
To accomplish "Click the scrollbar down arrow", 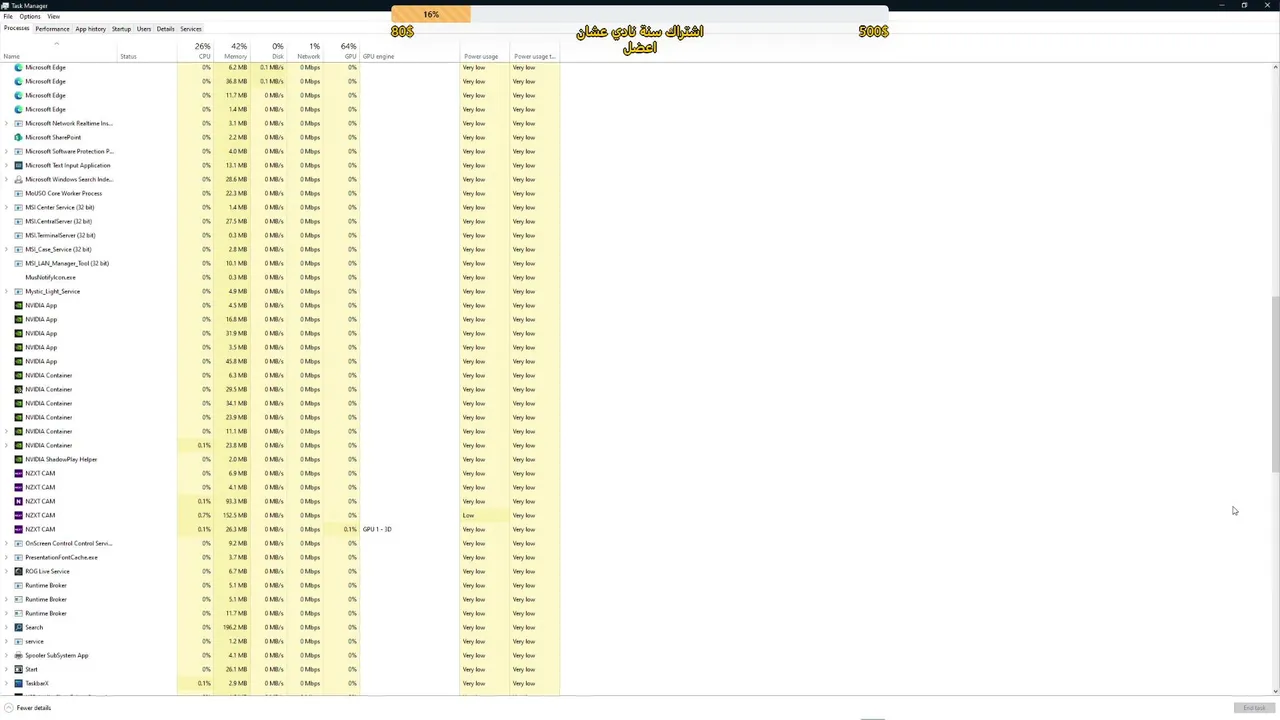I will [x=1275, y=691].
